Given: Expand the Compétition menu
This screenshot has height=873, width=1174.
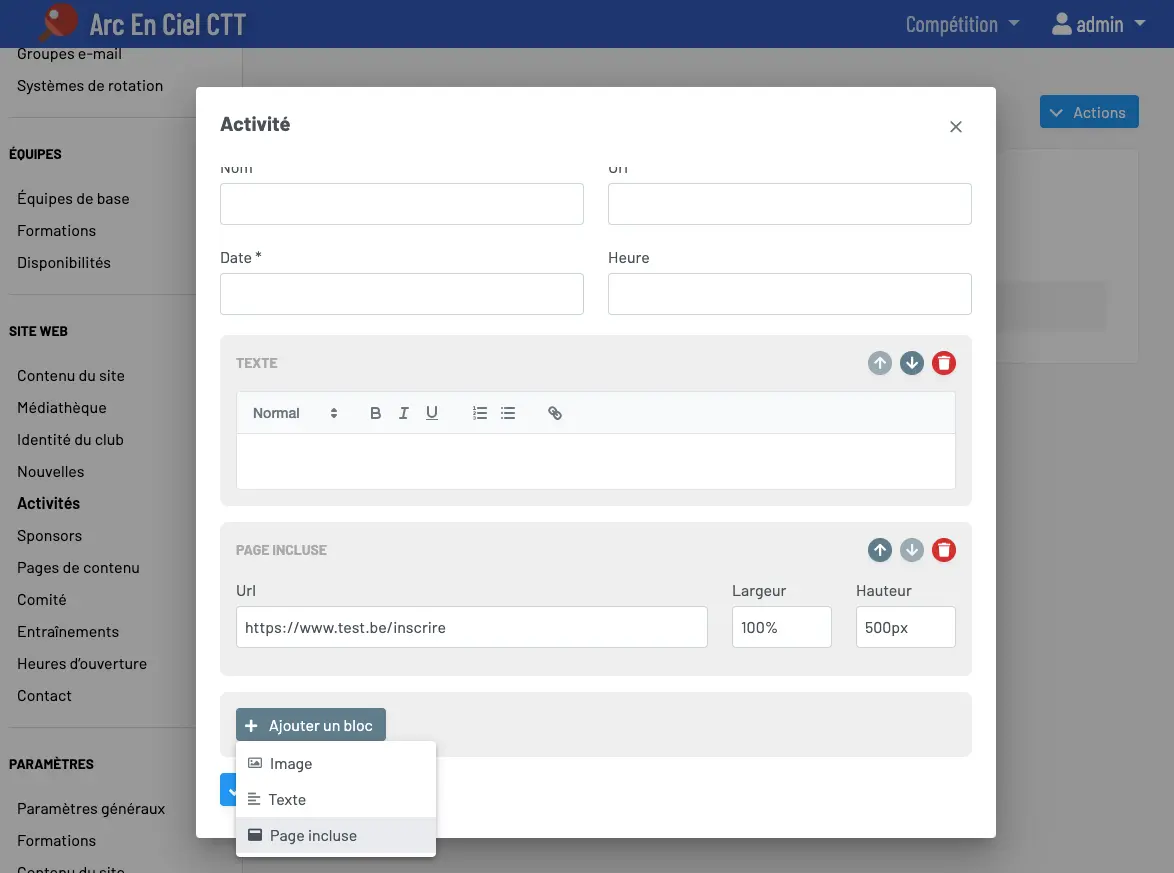Looking at the screenshot, I should pyautogui.click(x=962, y=24).
